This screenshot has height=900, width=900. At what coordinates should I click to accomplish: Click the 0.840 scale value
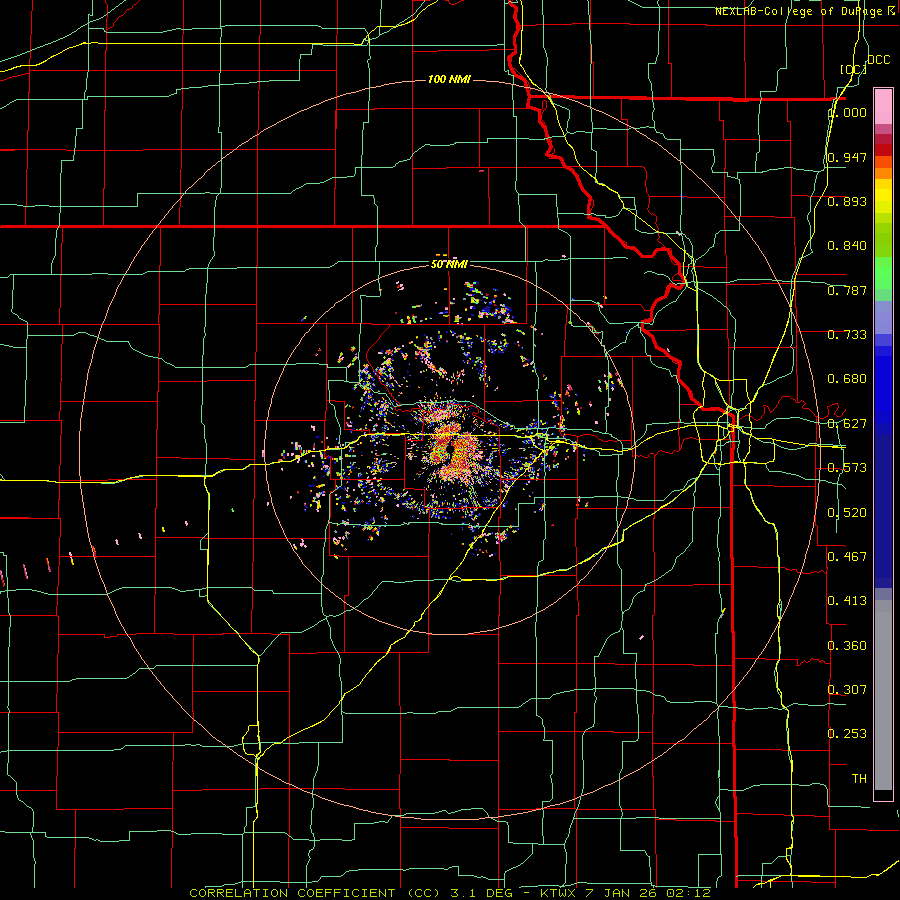847,246
